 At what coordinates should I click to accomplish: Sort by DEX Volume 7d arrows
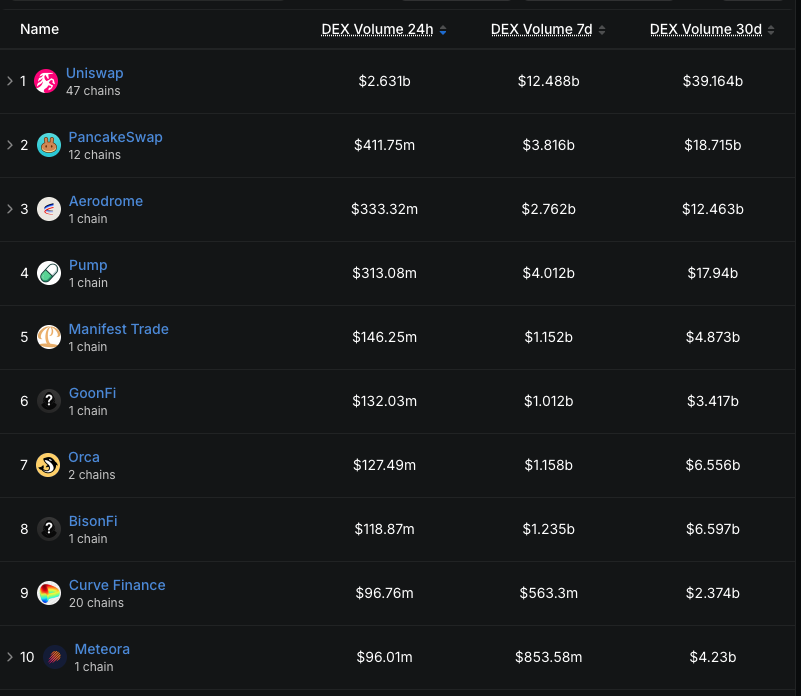point(602,30)
